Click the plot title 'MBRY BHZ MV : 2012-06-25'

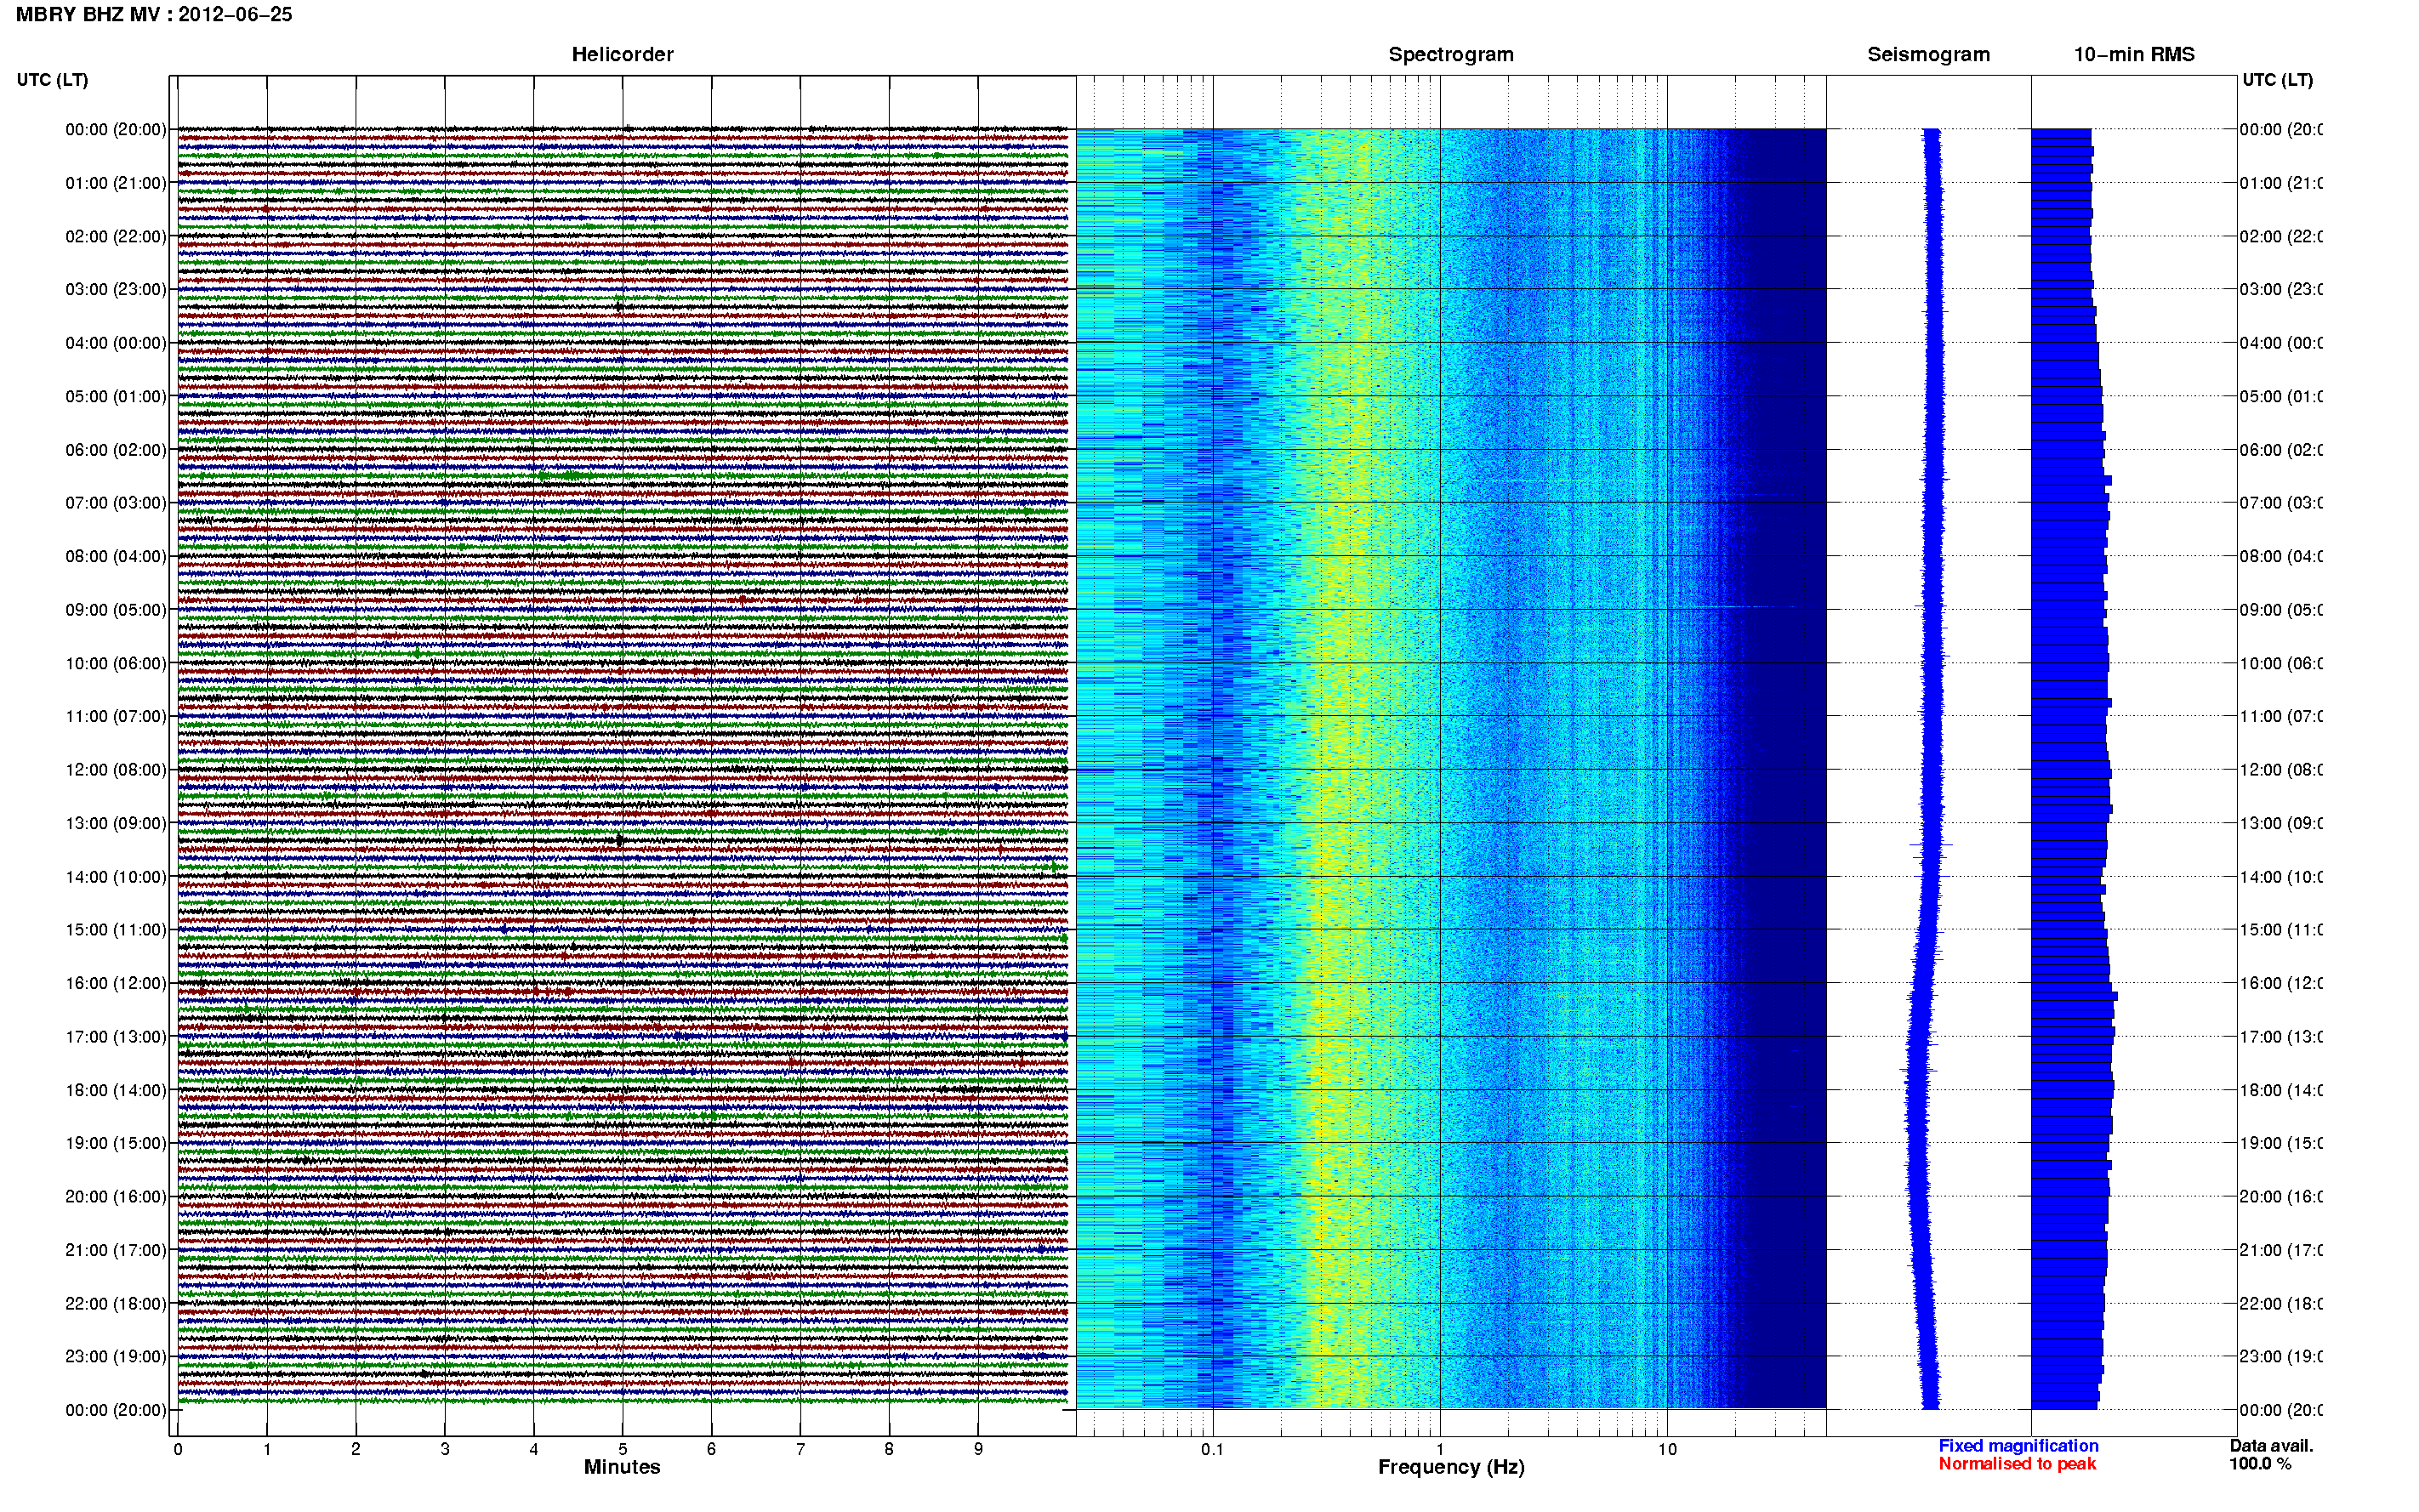coord(154,14)
